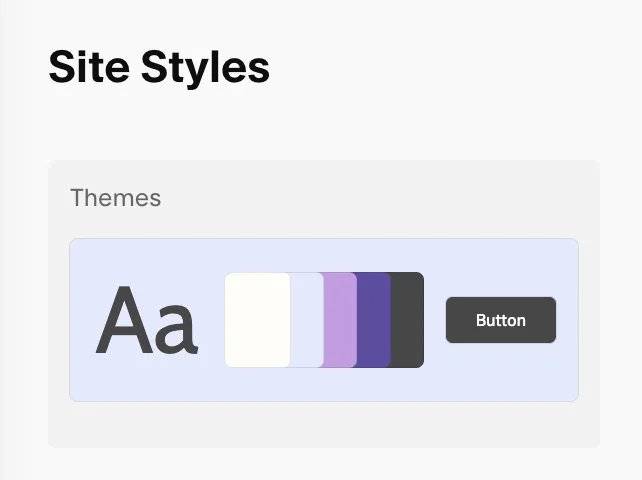Click the white color swatch in theme palette
This screenshot has width=642, height=480.
(x=257, y=320)
